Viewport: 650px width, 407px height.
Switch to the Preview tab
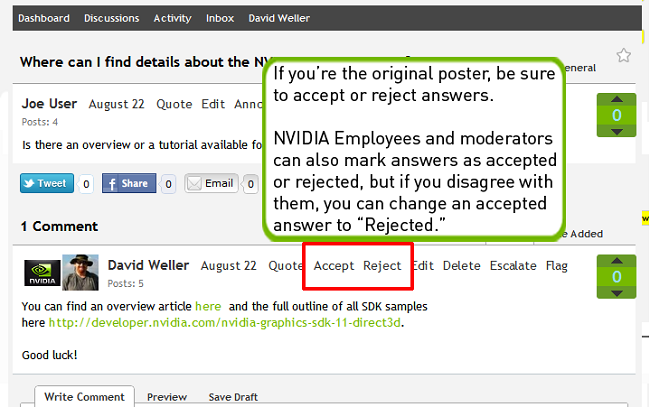coord(167,397)
